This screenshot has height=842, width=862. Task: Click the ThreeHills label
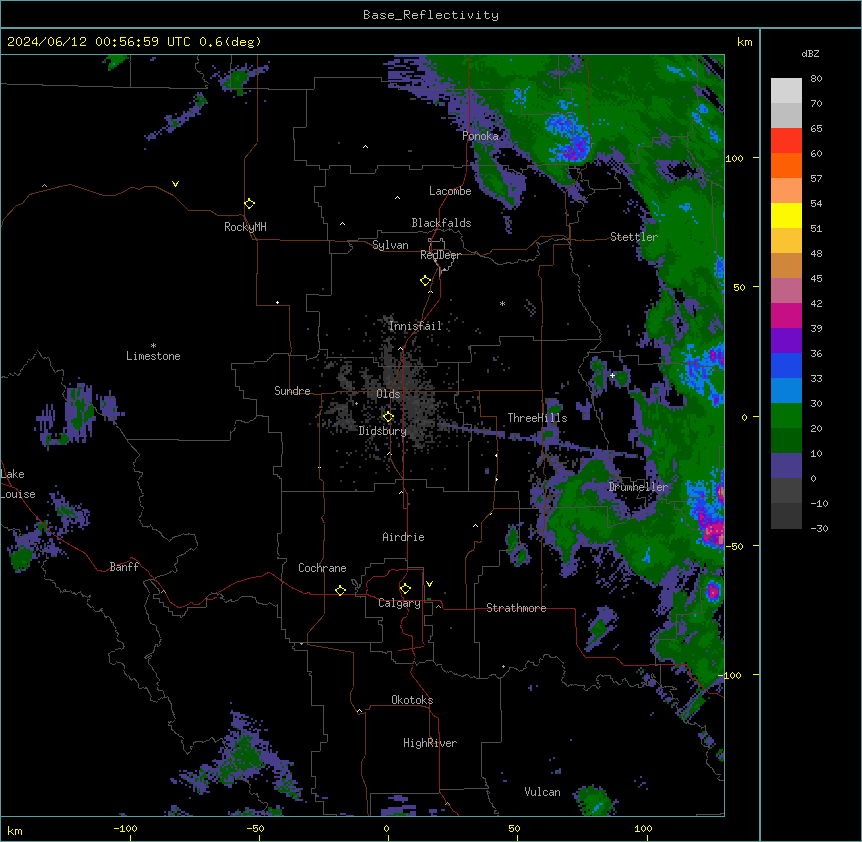pyautogui.click(x=537, y=418)
